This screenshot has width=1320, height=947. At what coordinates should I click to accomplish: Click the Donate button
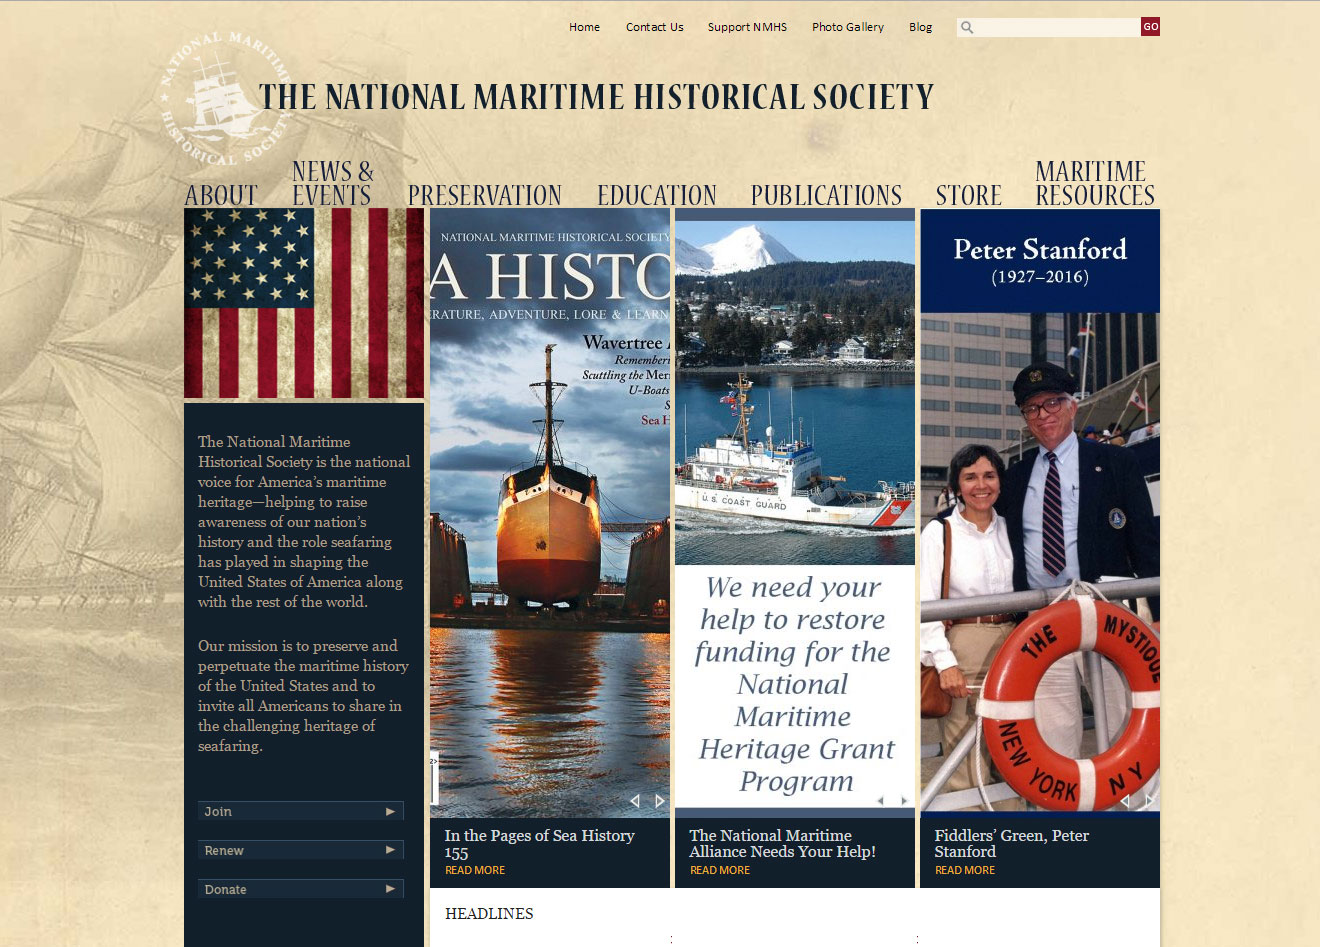tap(301, 889)
